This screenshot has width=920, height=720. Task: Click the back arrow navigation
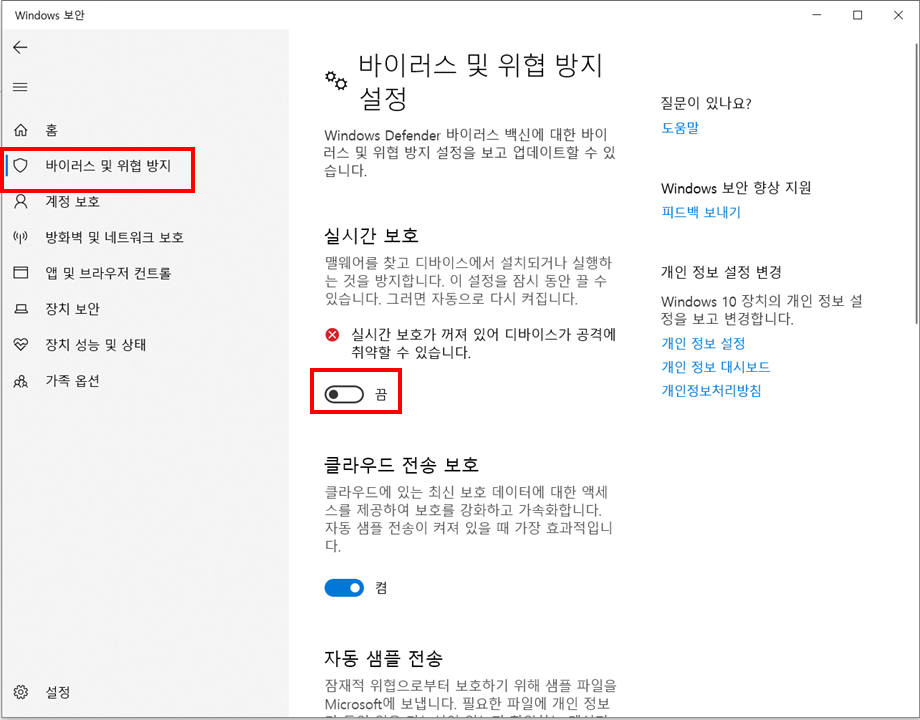(19, 47)
